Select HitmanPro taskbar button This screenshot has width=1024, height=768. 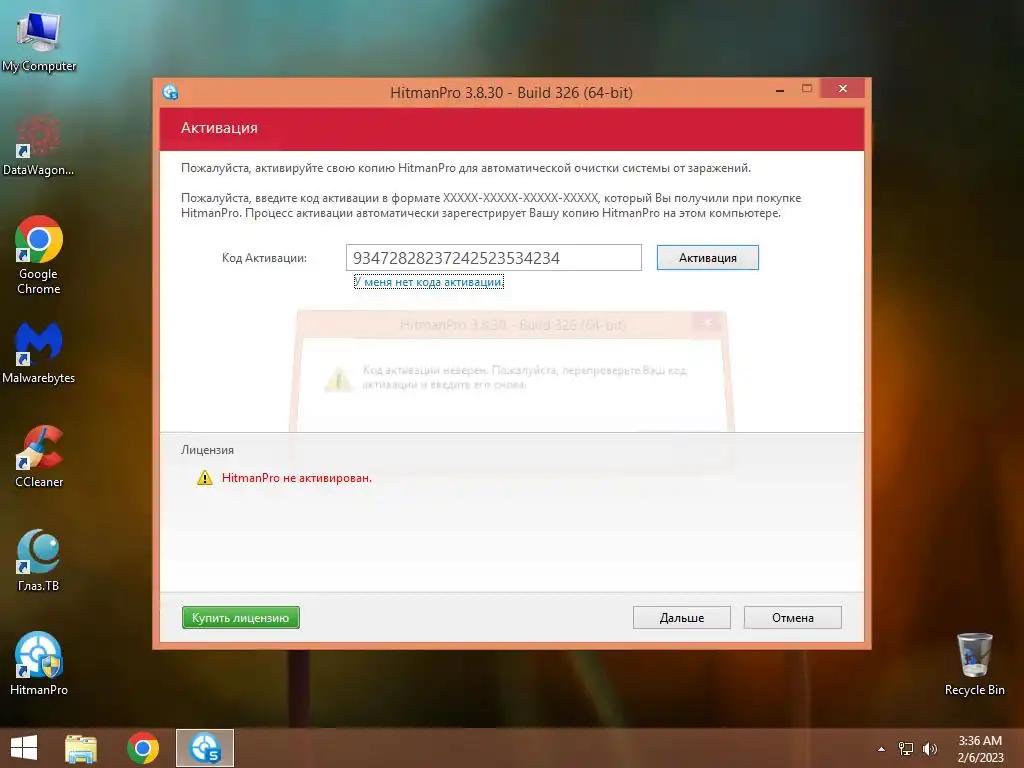204,748
